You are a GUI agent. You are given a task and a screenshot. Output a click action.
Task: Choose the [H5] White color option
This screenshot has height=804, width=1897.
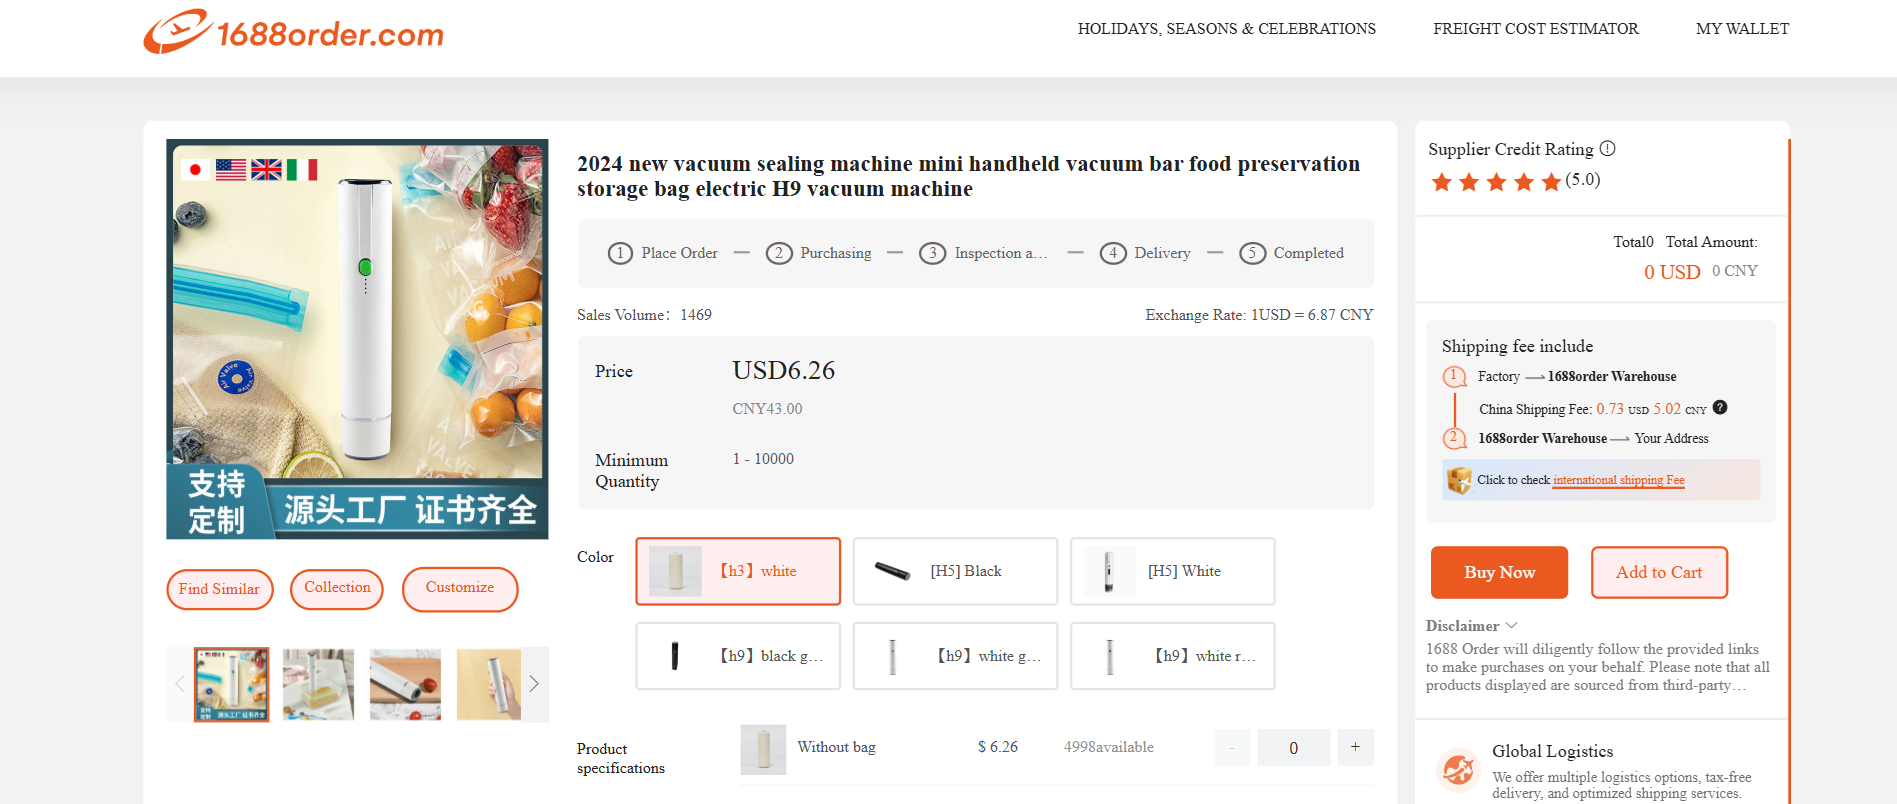click(x=1172, y=571)
